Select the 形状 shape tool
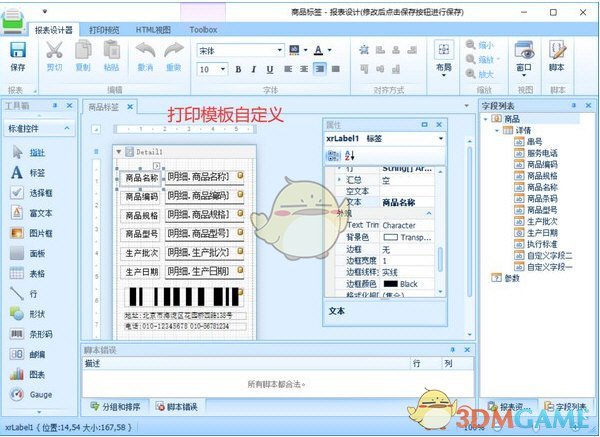 (x=28, y=314)
